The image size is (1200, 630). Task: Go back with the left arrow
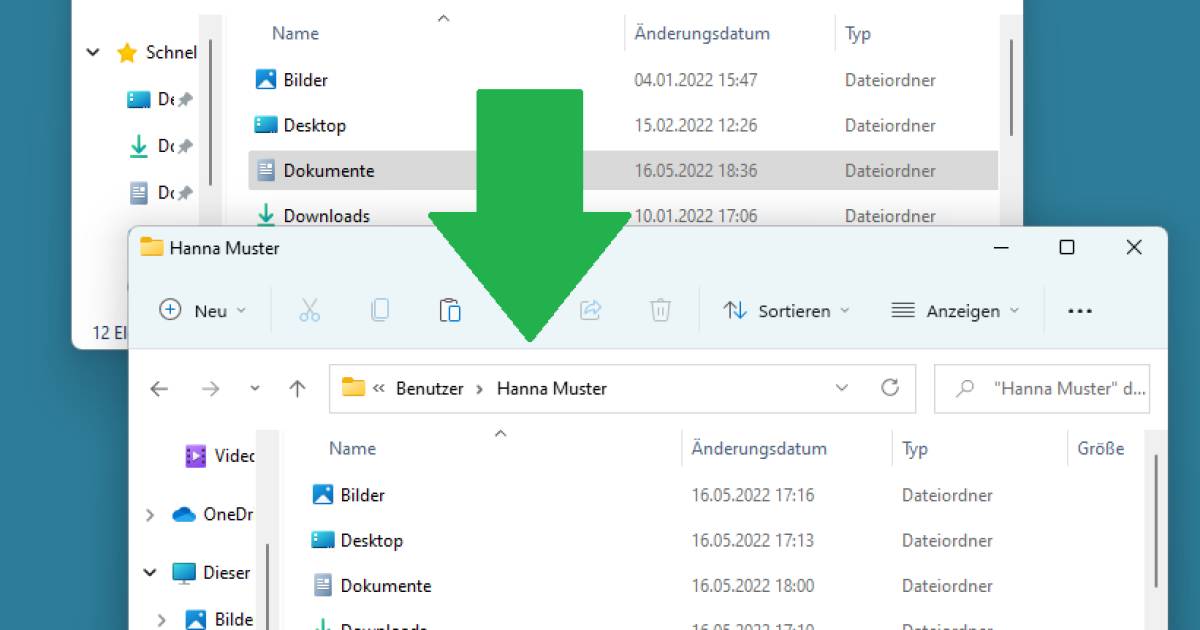click(x=159, y=389)
